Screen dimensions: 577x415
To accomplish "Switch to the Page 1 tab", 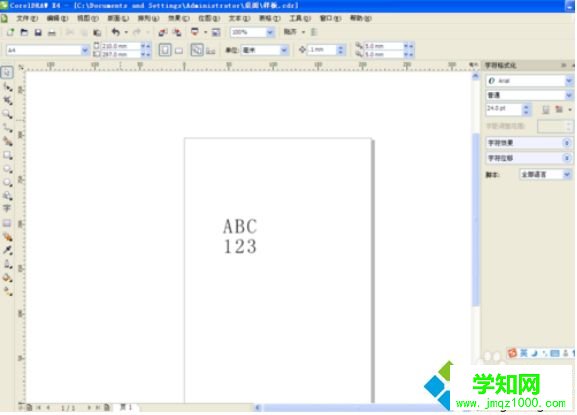I will [x=126, y=407].
